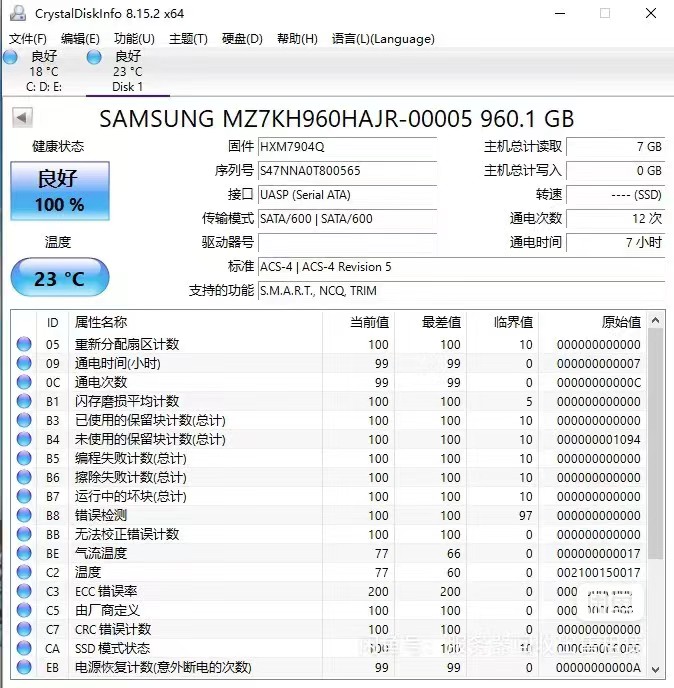Click the power on count 12 次
Screen dimensions: 674x688
tap(616, 219)
